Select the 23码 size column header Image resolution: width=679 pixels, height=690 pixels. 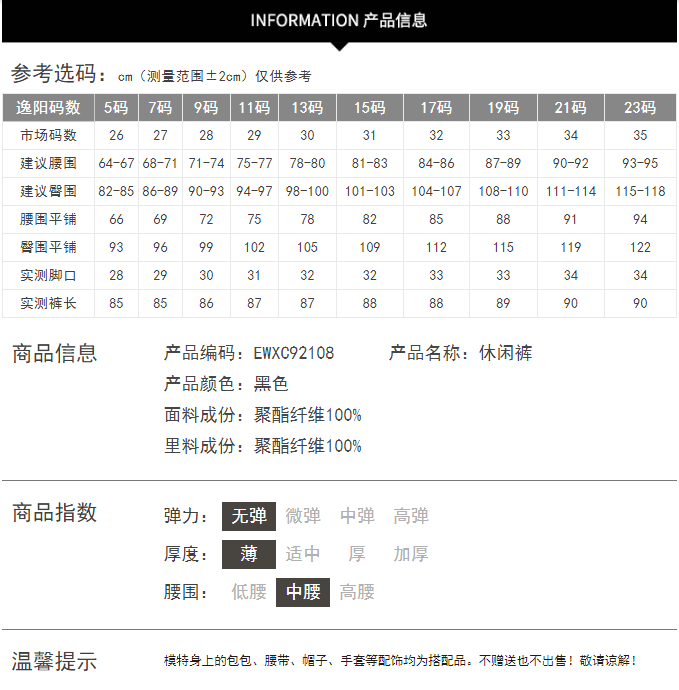(x=640, y=108)
